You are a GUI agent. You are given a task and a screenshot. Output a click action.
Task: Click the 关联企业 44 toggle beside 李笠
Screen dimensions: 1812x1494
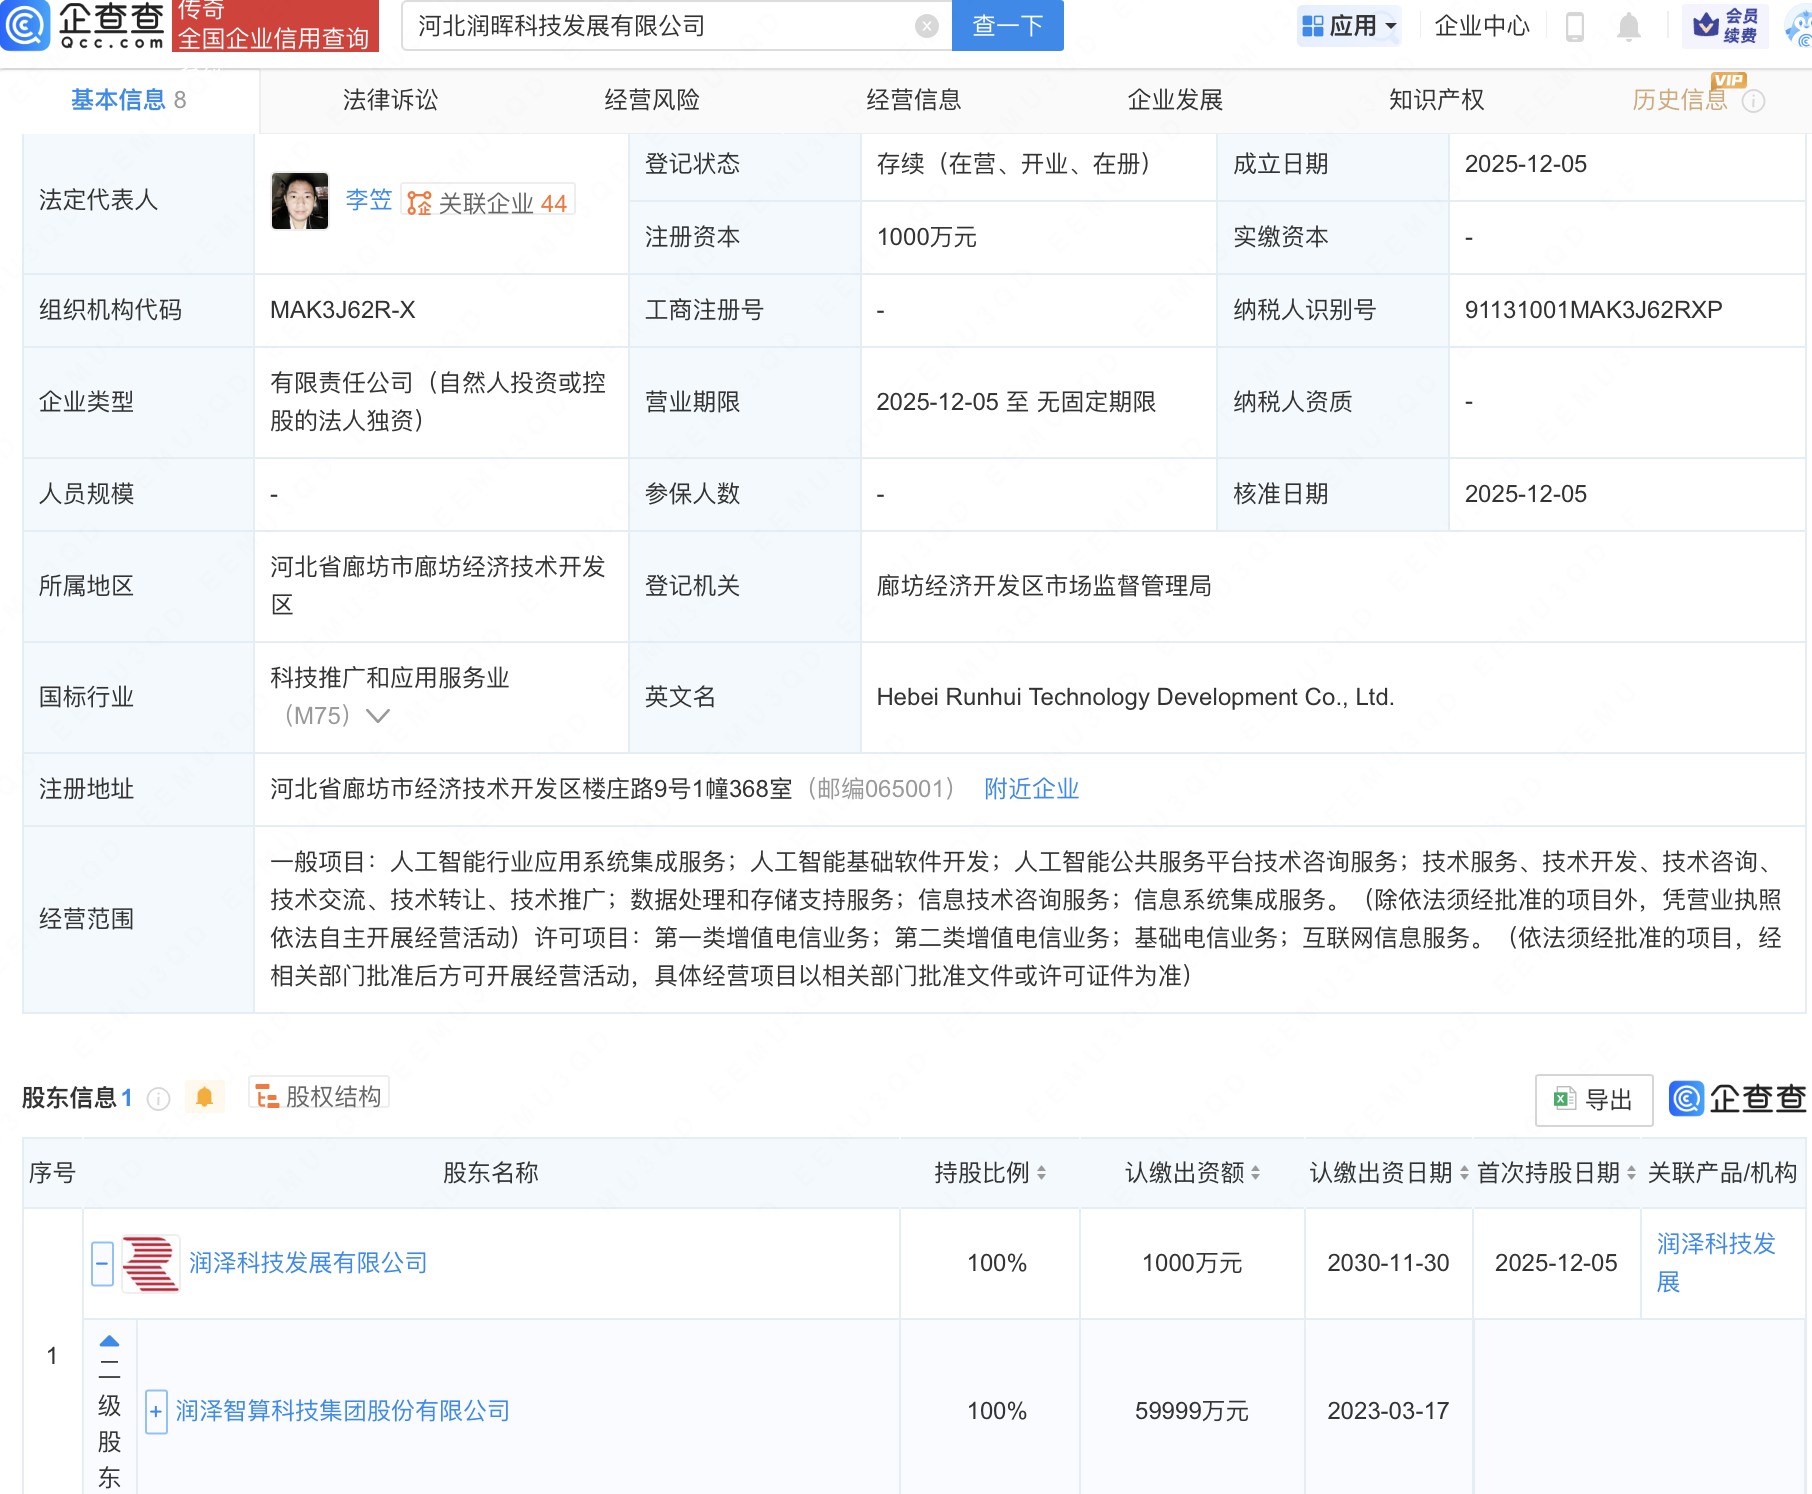(x=488, y=201)
